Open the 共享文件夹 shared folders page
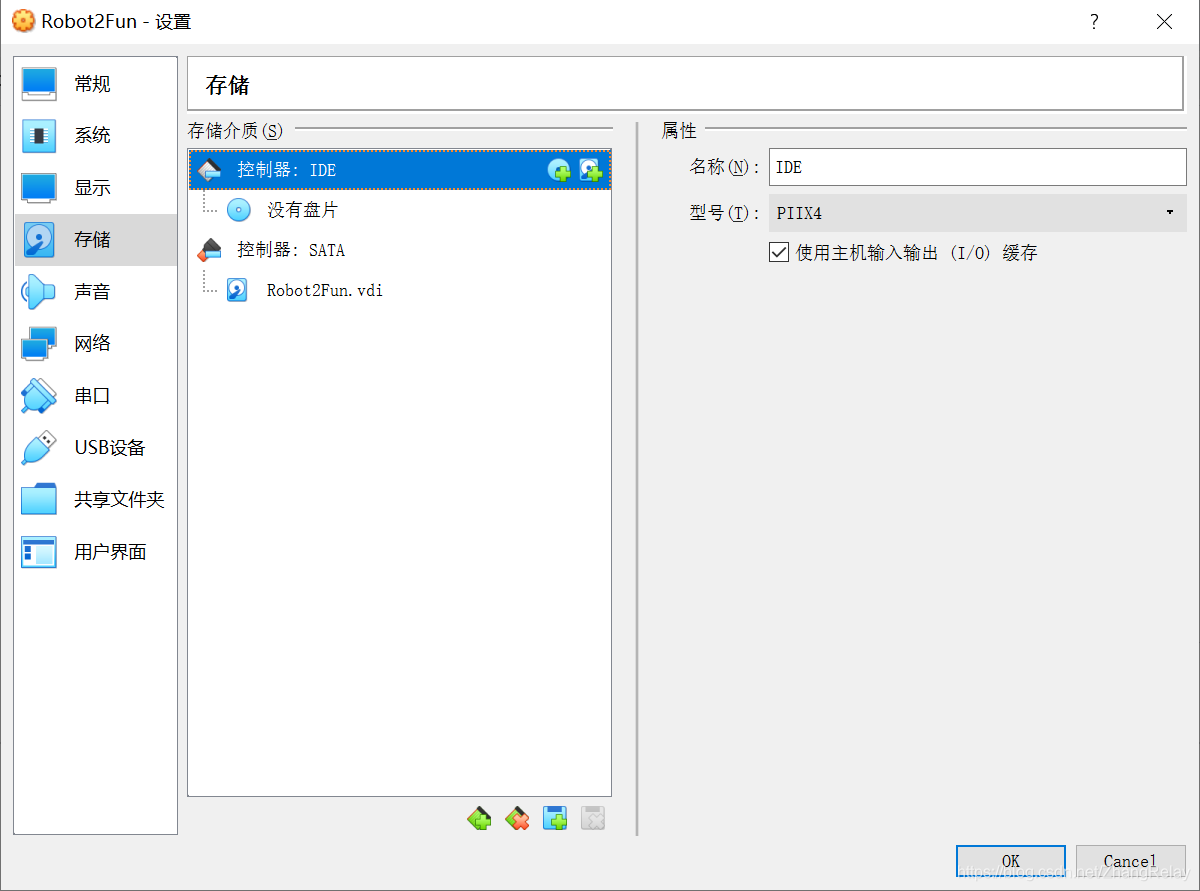 click(x=96, y=500)
